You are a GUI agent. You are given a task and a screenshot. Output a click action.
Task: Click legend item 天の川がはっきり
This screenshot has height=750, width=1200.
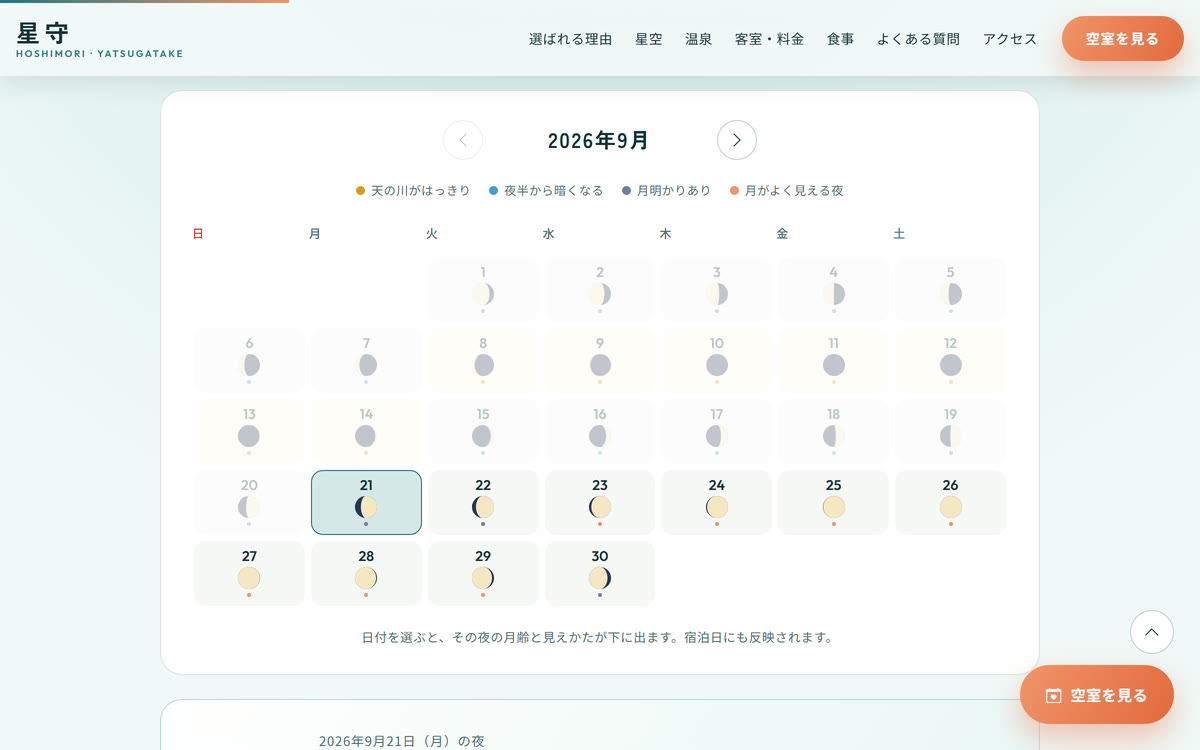(x=413, y=190)
